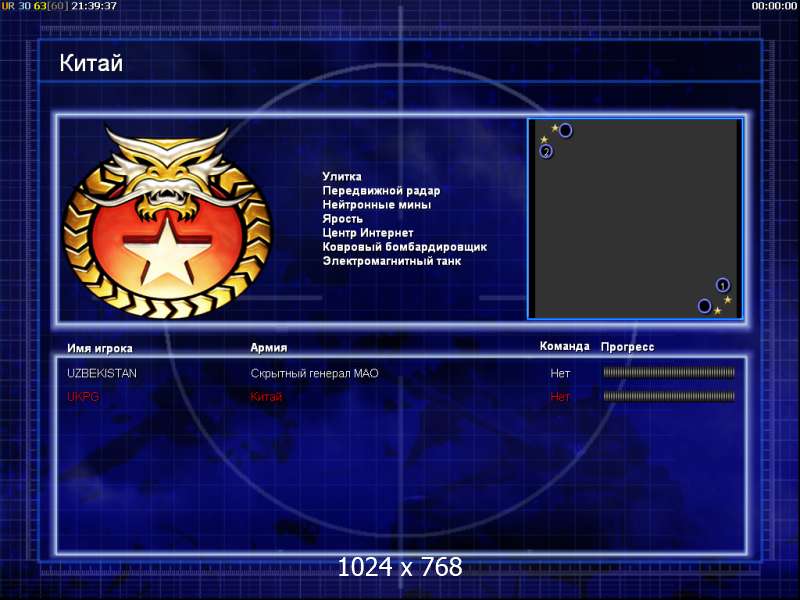
Task: Click the Армия column header
Action: [269, 348]
